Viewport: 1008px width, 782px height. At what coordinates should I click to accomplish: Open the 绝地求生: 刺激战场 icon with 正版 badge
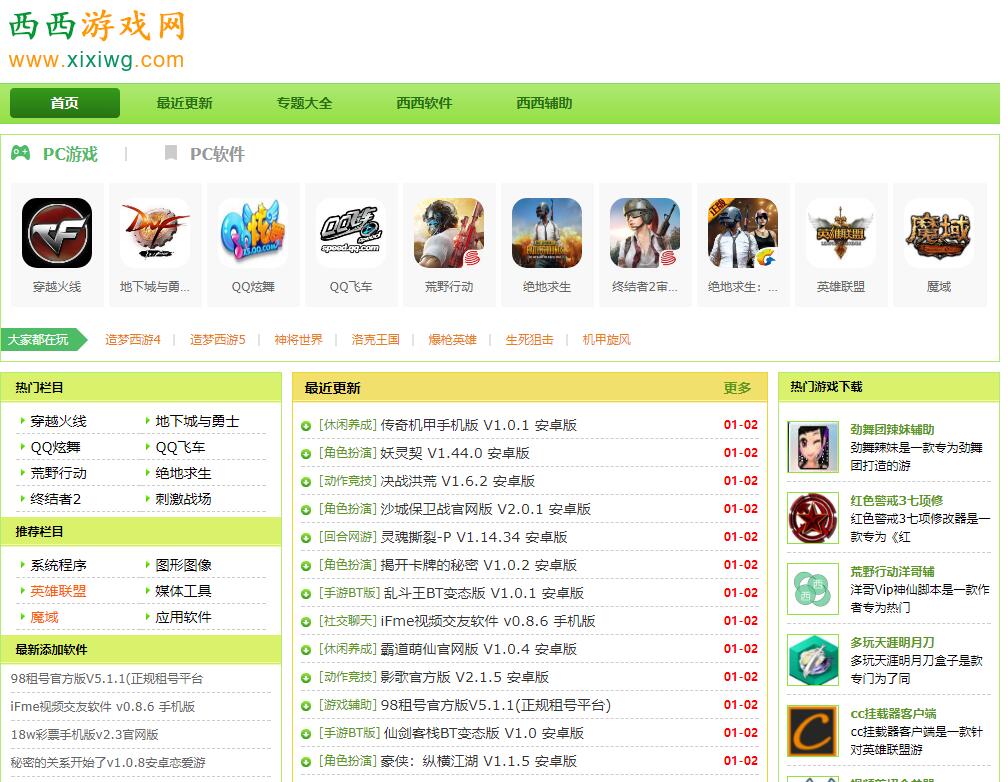click(x=743, y=233)
